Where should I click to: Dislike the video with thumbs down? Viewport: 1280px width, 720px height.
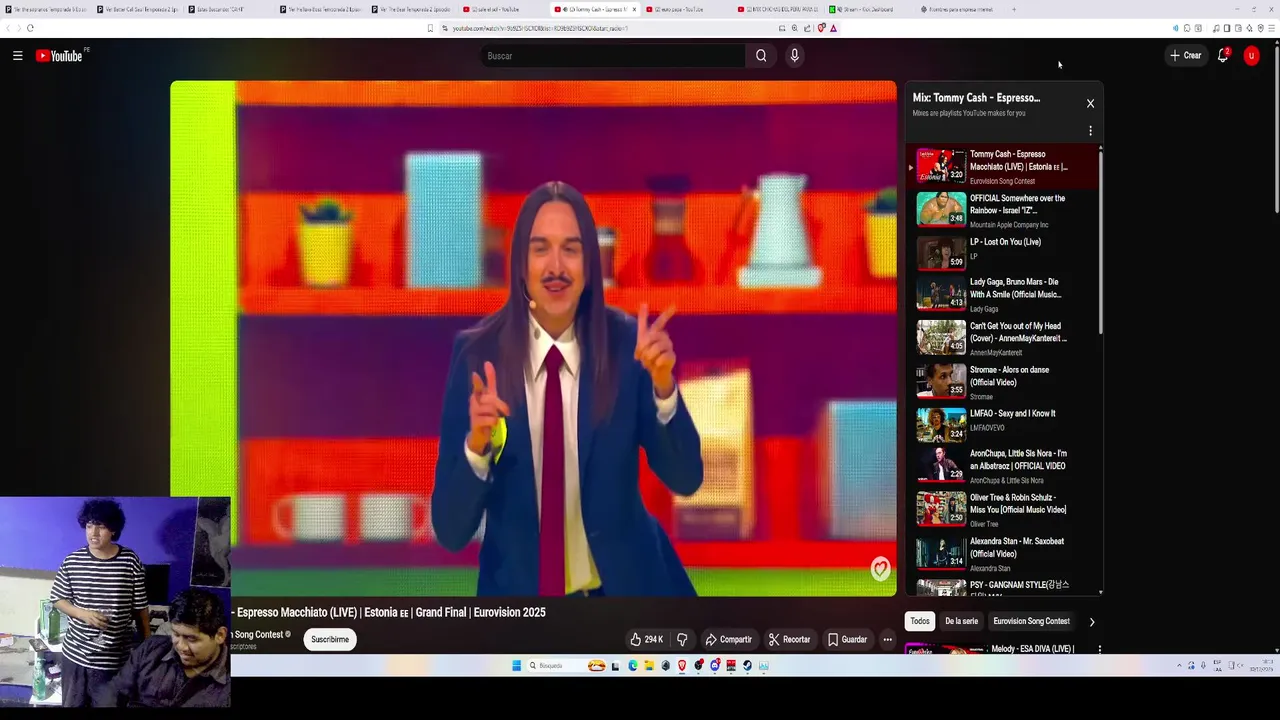[682, 639]
